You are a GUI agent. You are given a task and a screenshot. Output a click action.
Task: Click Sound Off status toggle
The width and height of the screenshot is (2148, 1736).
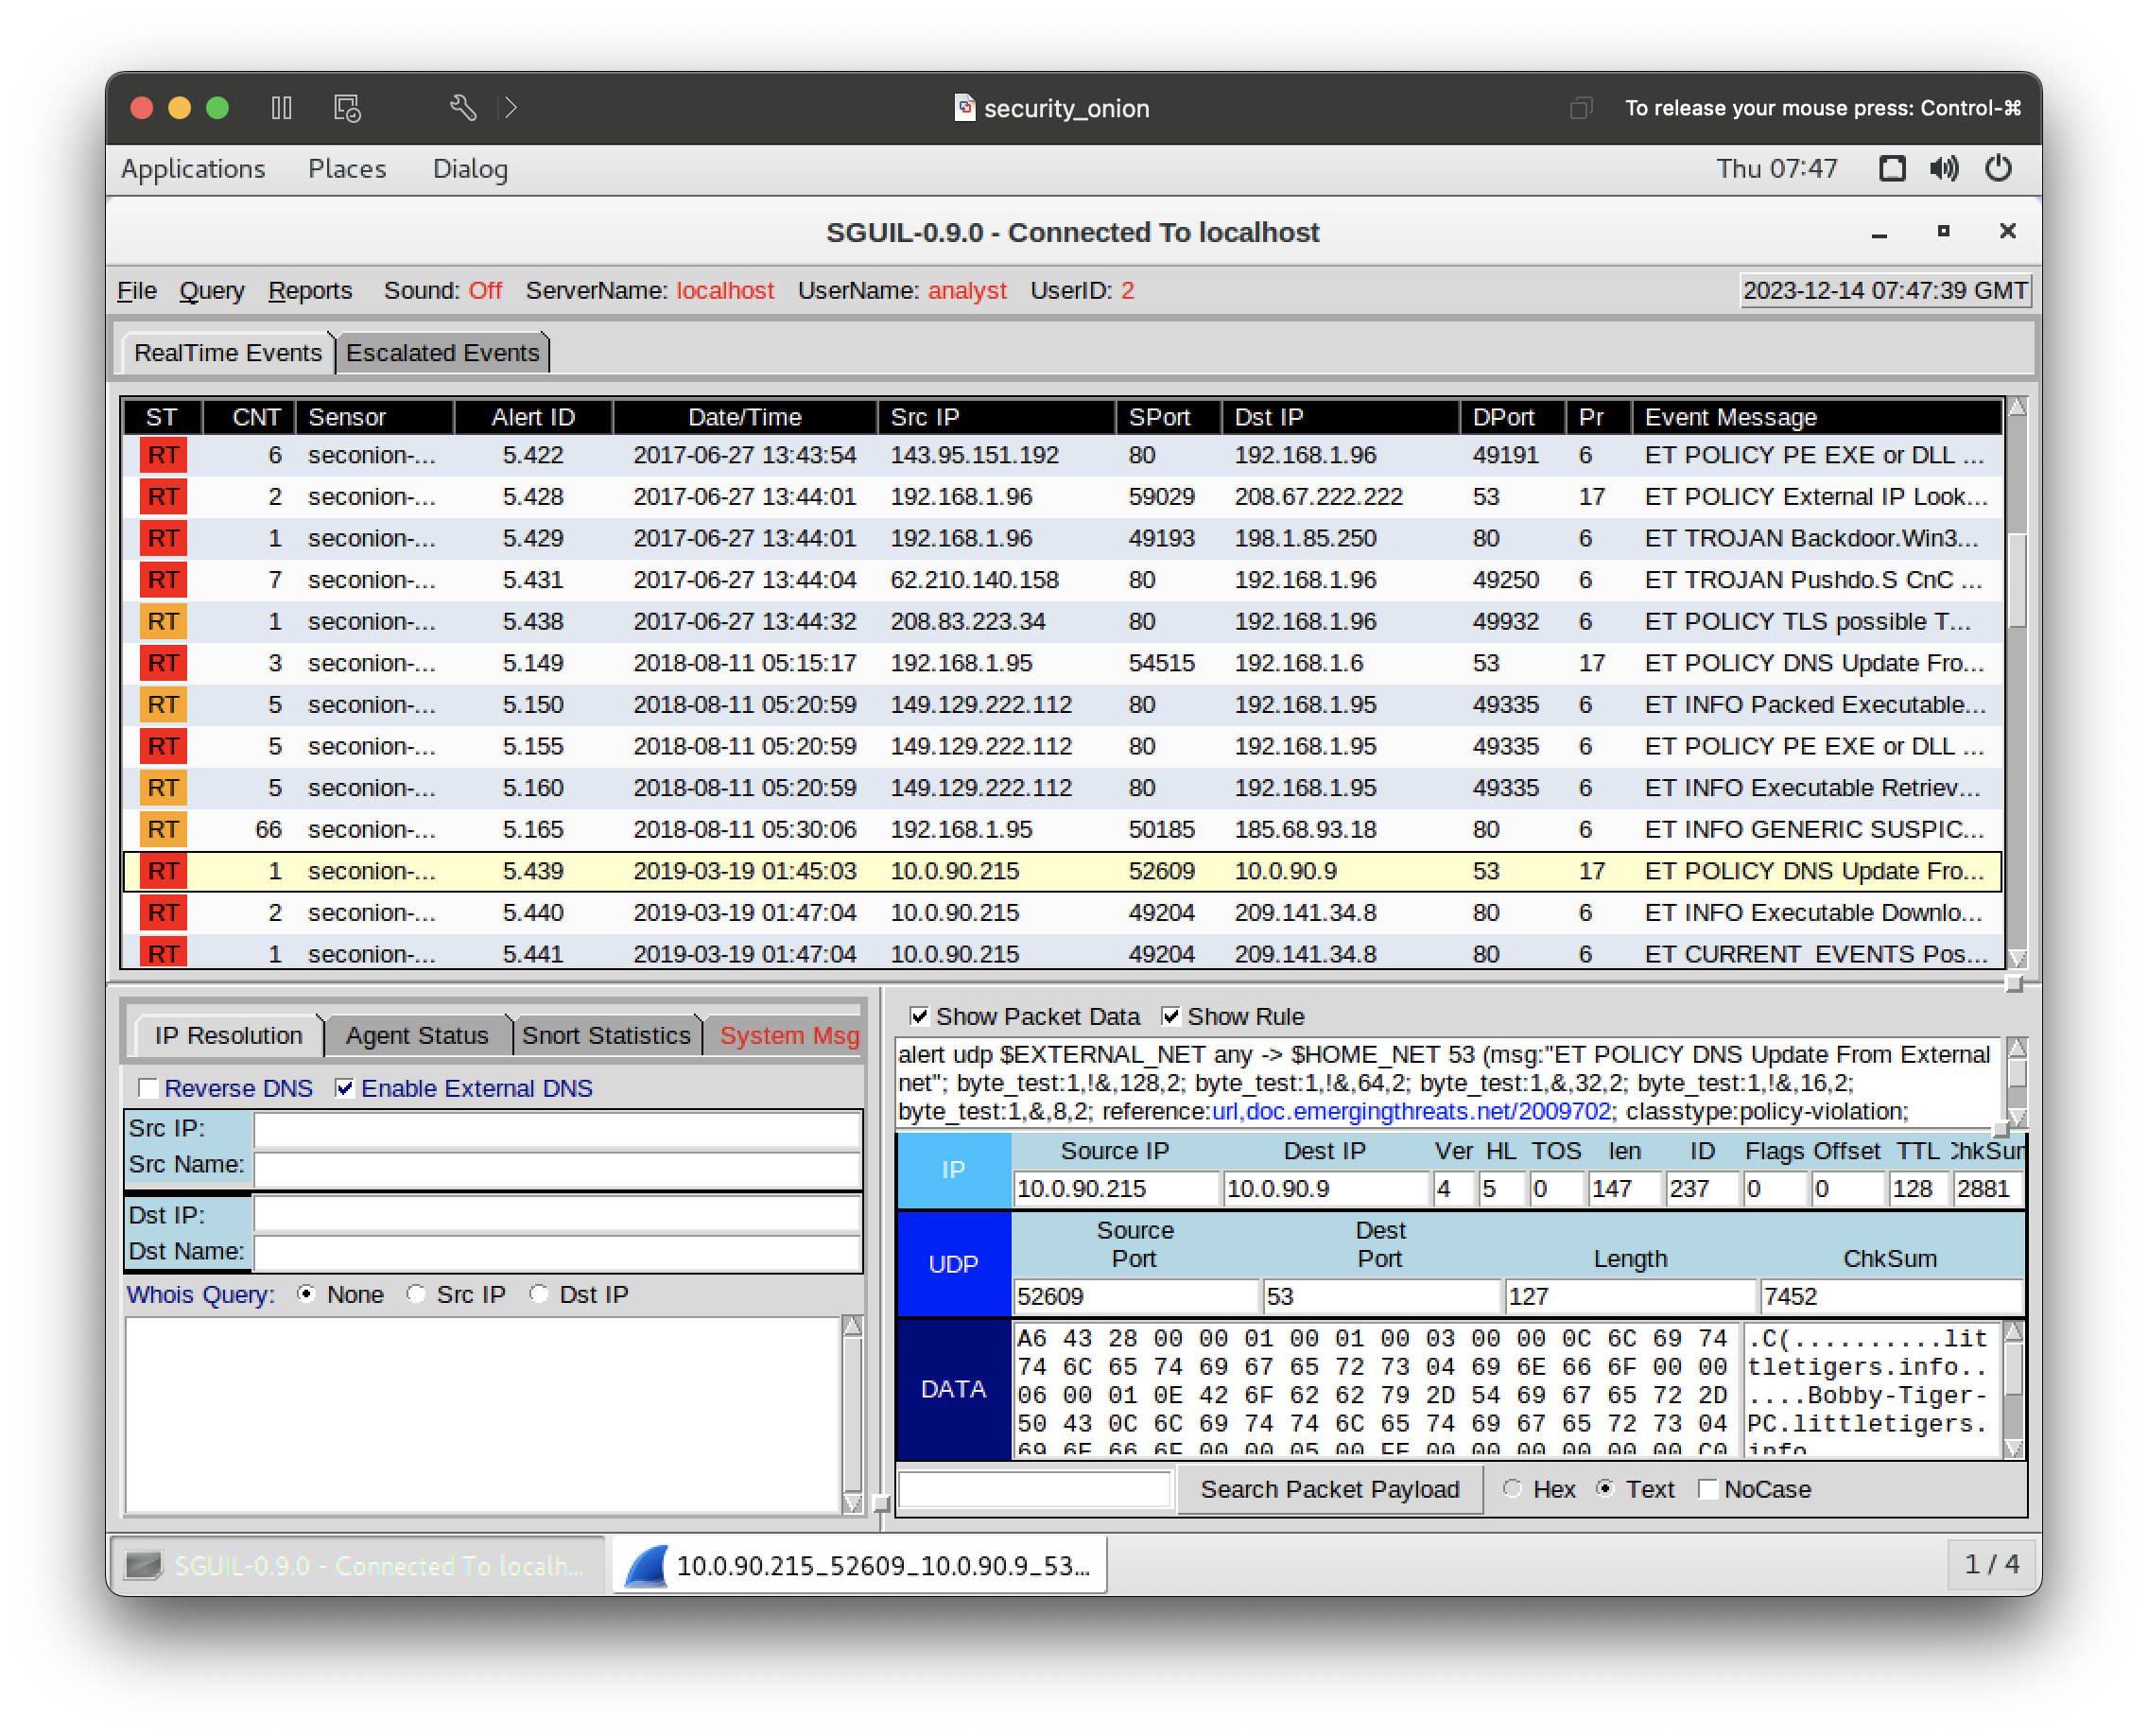pos(443,290)
